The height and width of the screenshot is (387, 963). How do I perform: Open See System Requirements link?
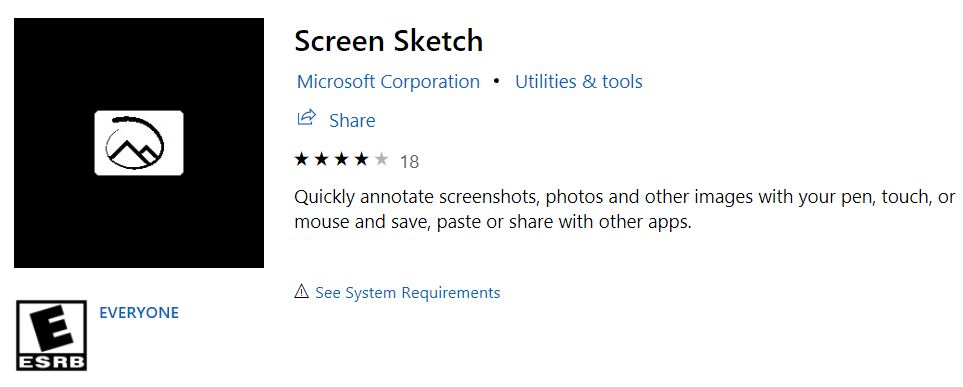pyautogui.click(x=408, y=292)
